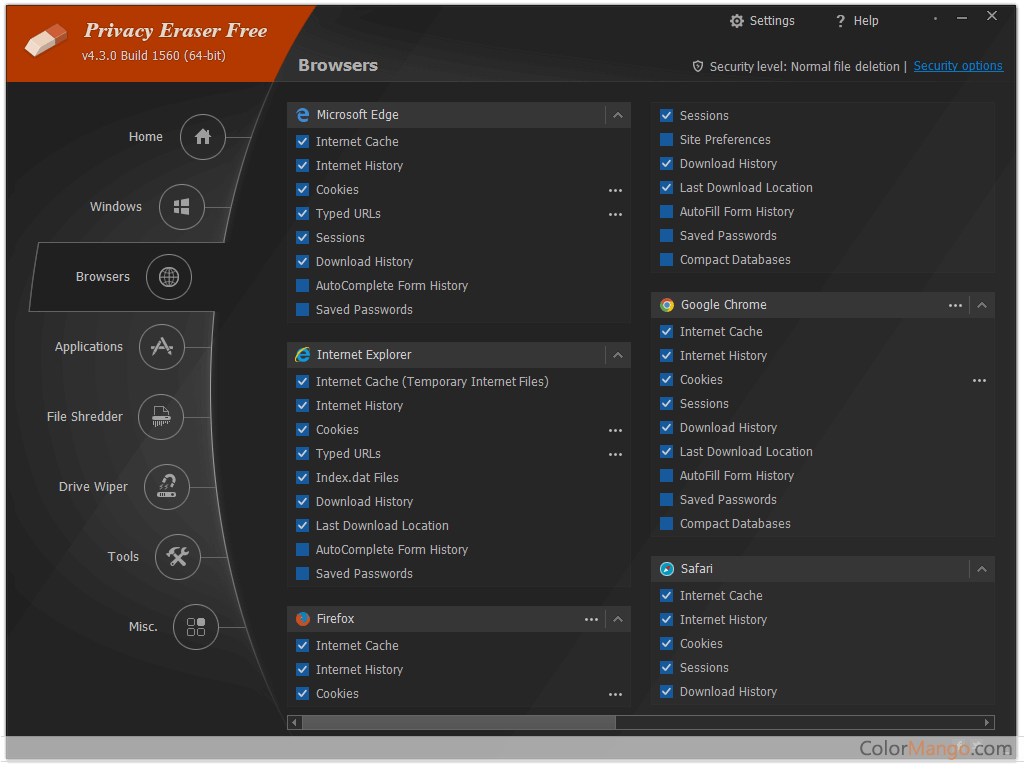The height and width of the screenshot is (768, 1024).
Task: Click the Browsers globe icon
Action: pos(168,277)
